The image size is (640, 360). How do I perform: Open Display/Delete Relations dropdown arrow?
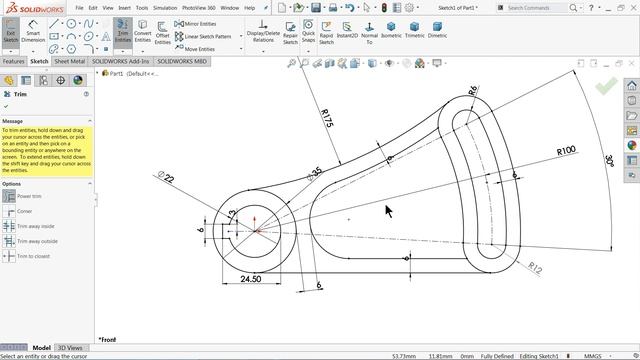[x=263, y=52]
